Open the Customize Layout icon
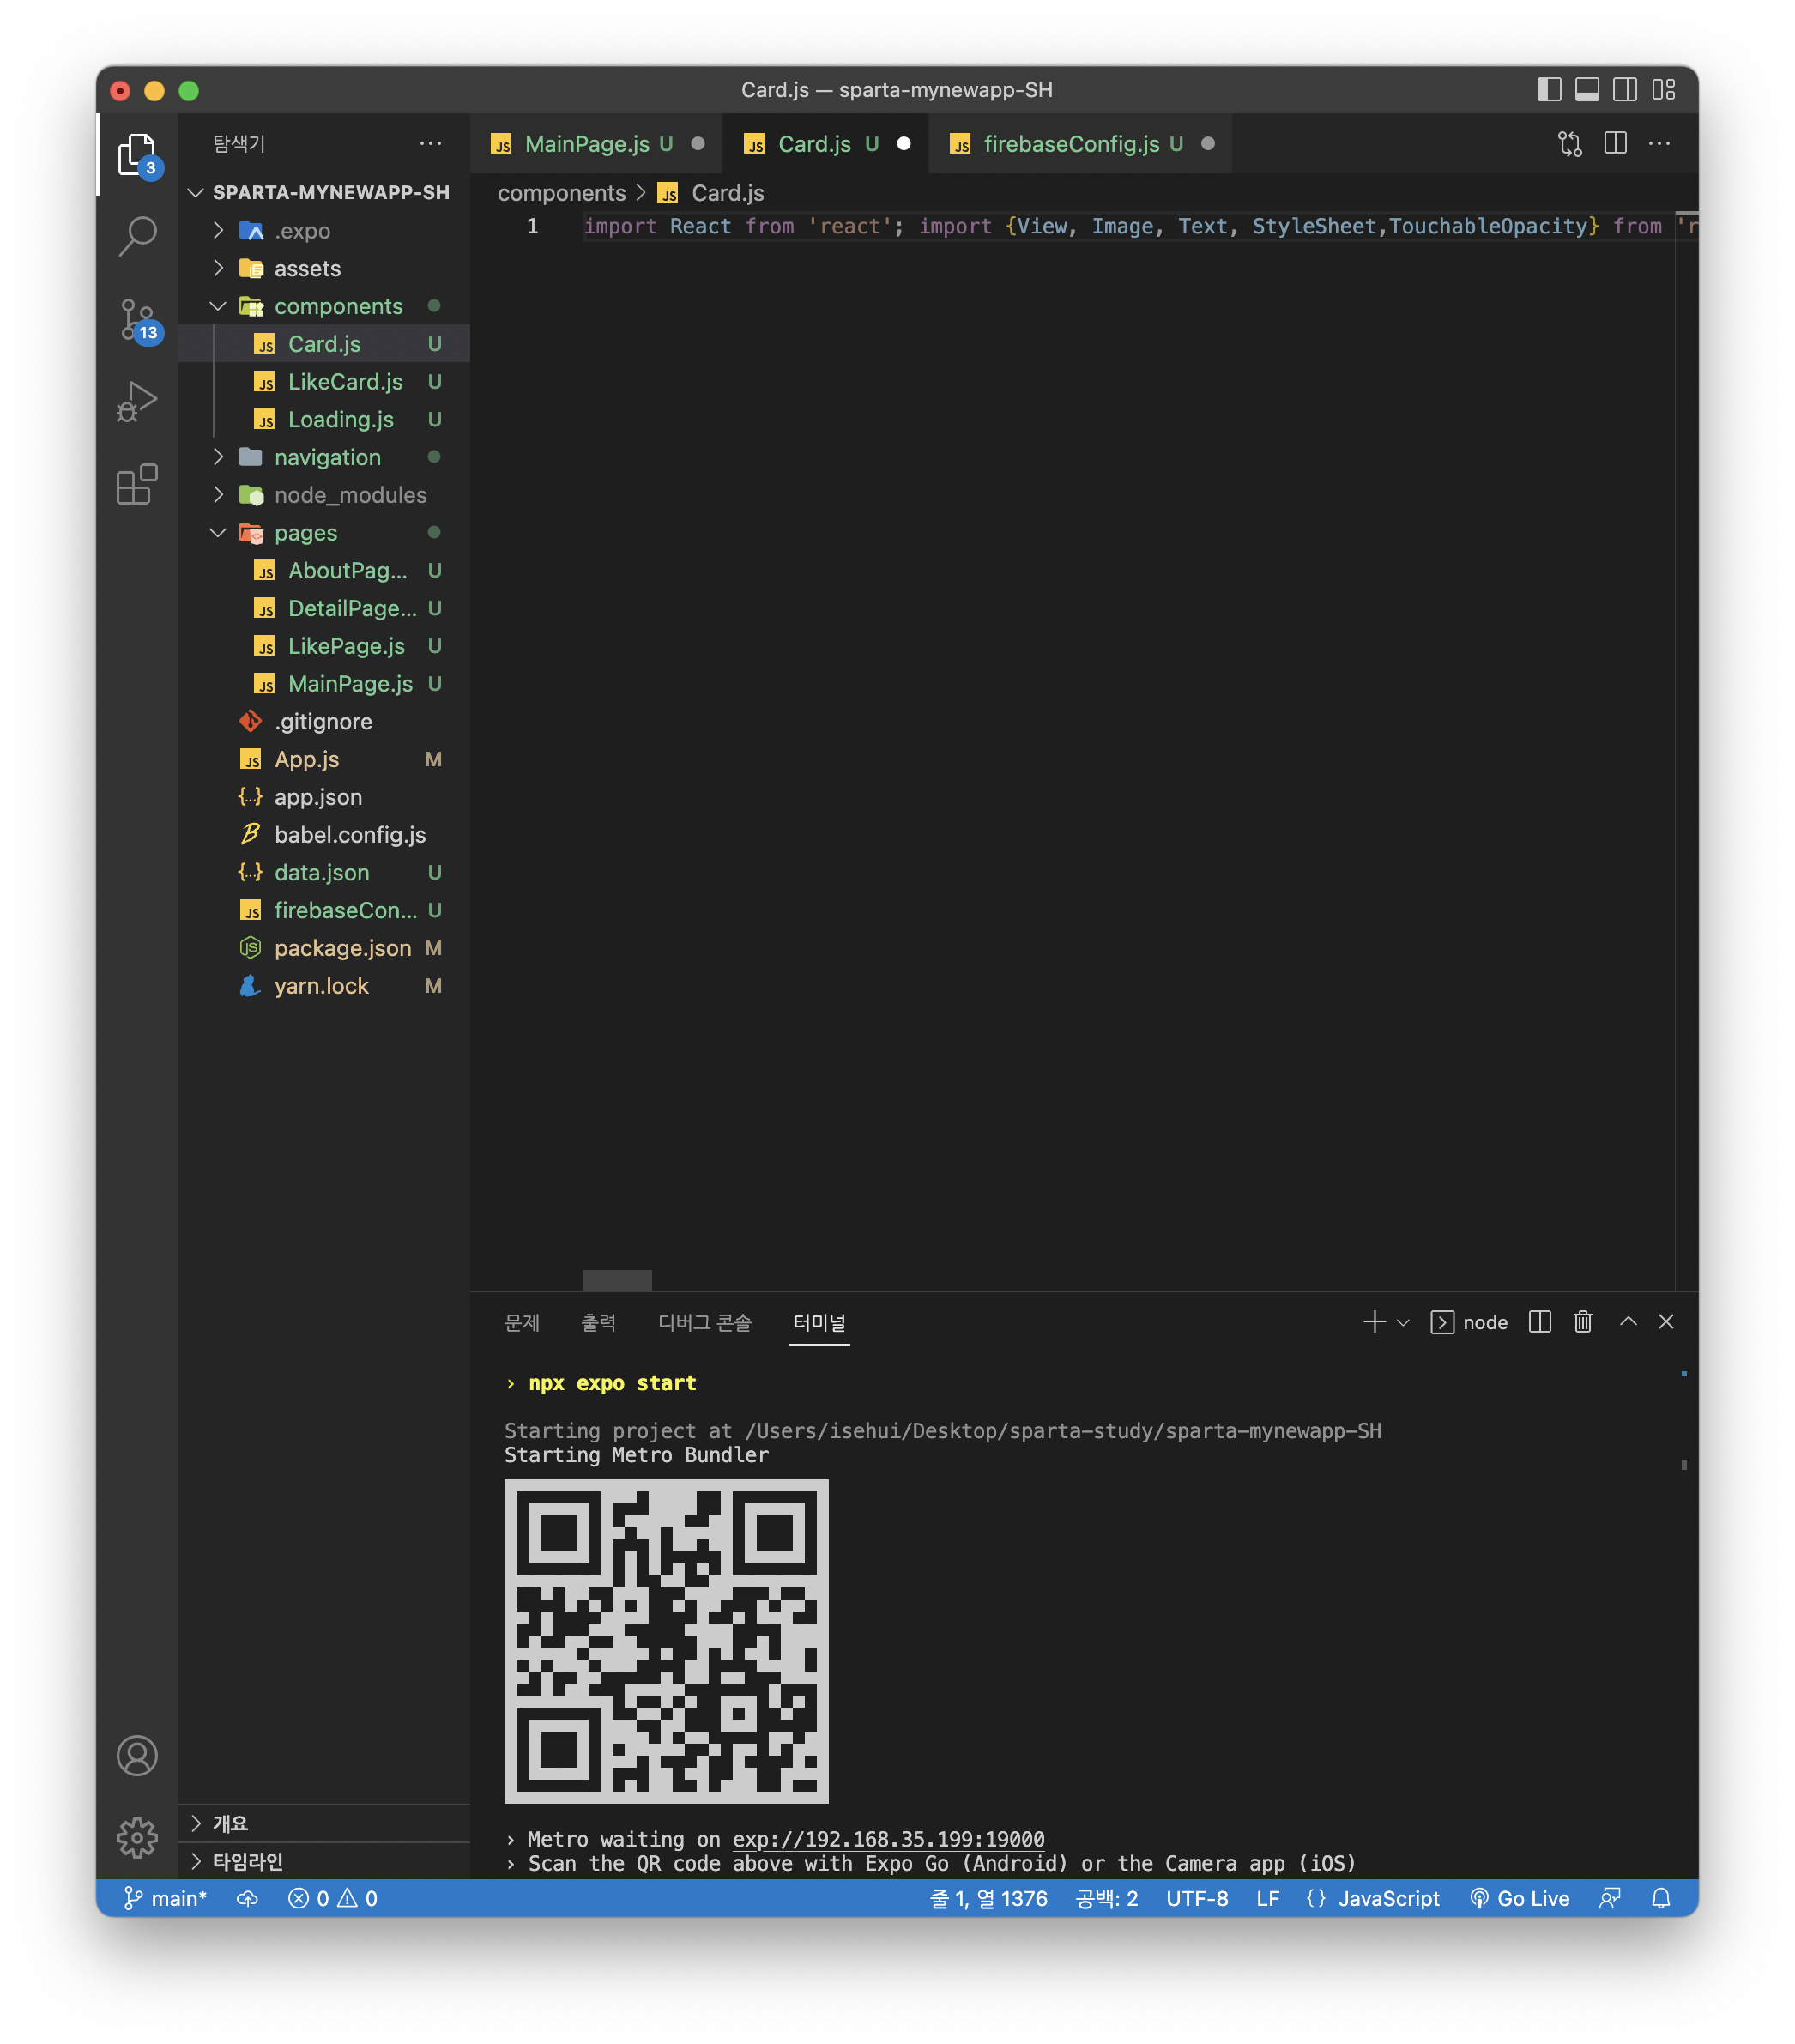The image size is (1795, 2044). click(x=1663, y=90)
